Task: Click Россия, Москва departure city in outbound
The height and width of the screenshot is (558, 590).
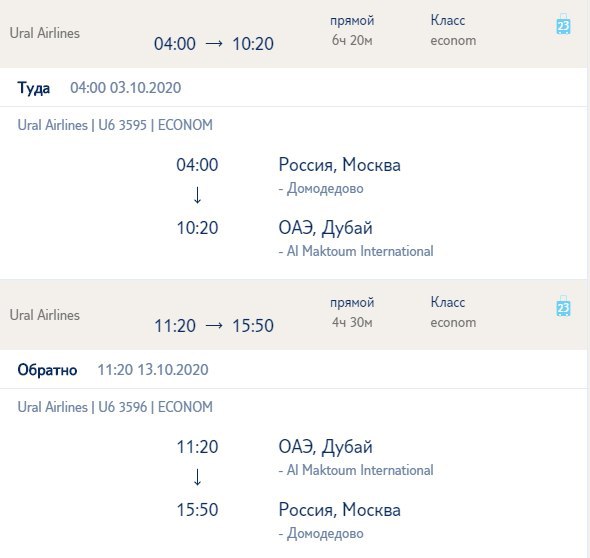Action: pyautogui.click(x=339, y=165)
